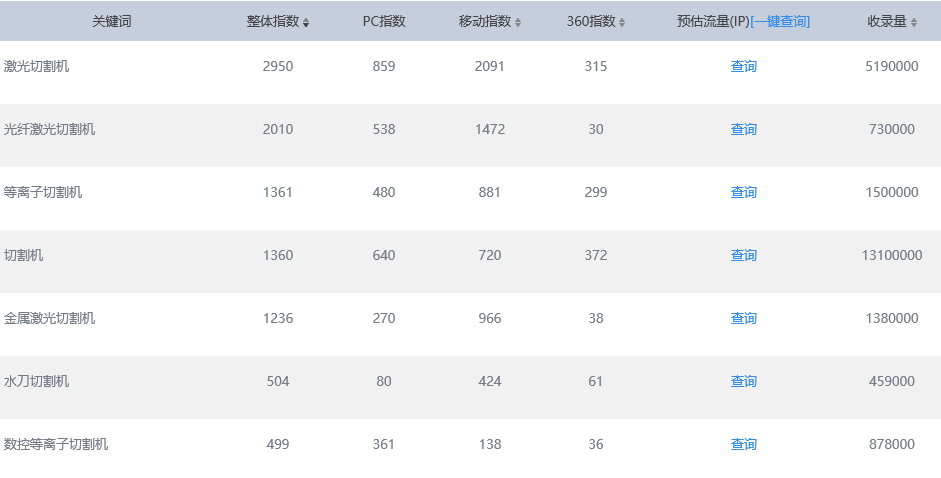The height and width of the screenshot is (478, 941).
Task: Open the keyword 光纤激光切割机
Action: coord(49,129)
